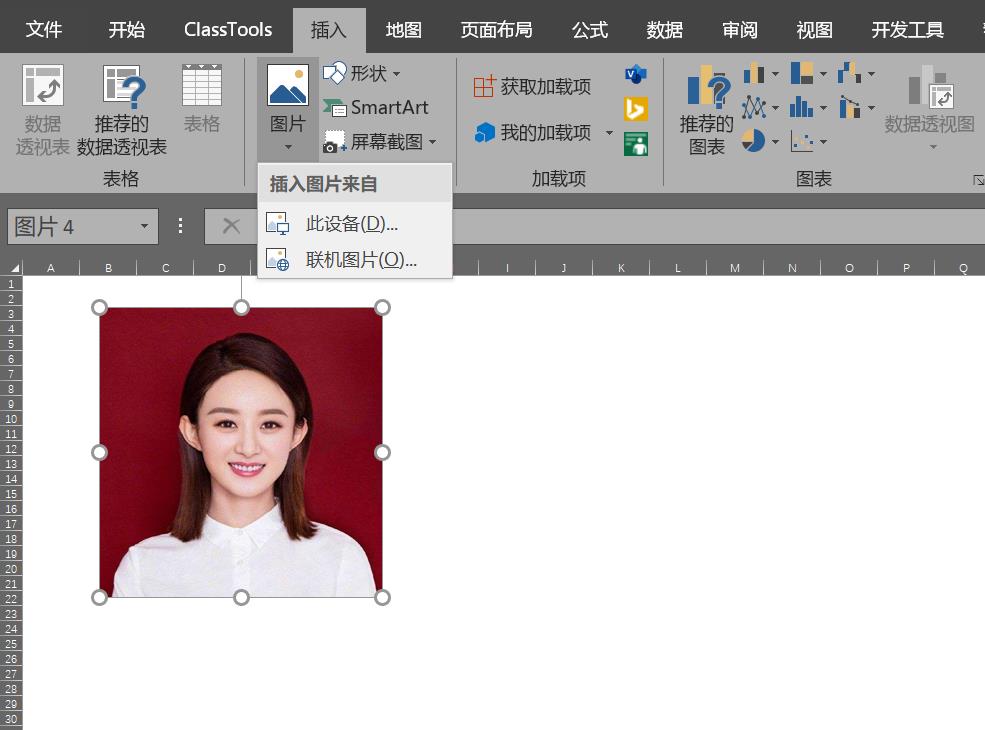This screenshot has width=985, height=730.
Task: Switch to the Data (数据) tab
Action: 665,30
